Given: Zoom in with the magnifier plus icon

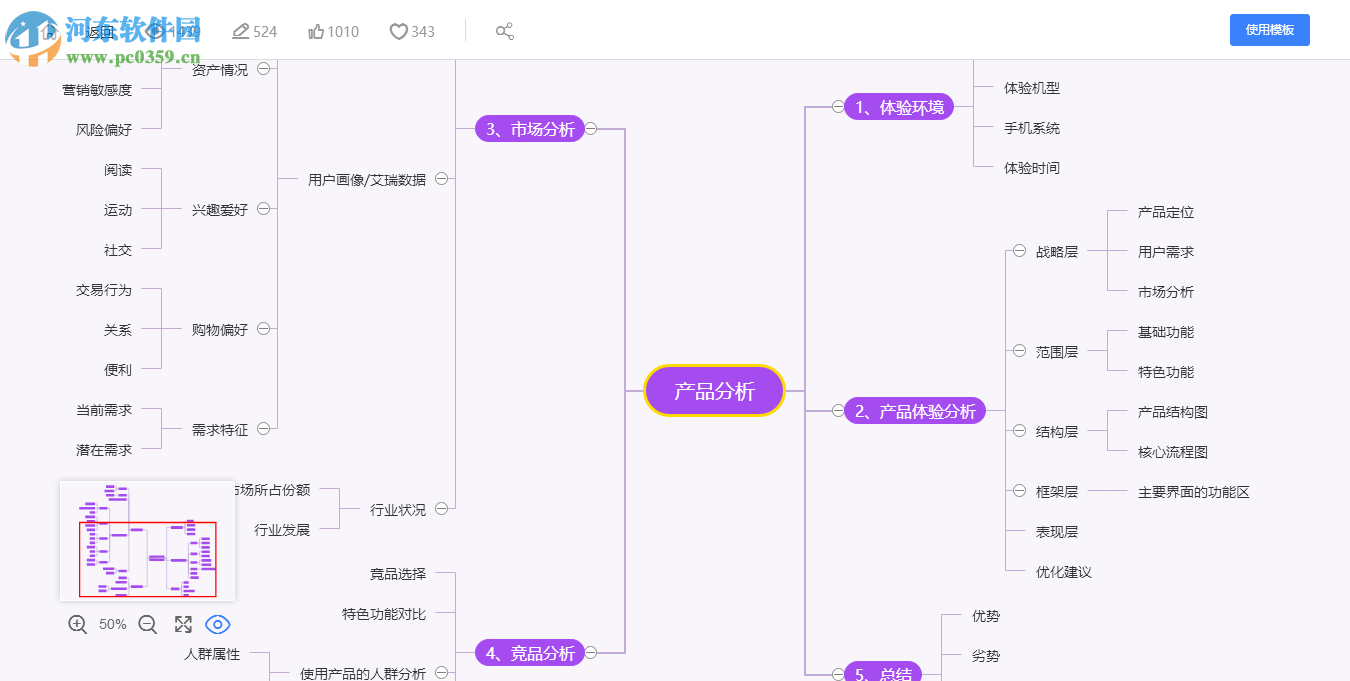Looking at the screenshot, I should tap(77, 624).
